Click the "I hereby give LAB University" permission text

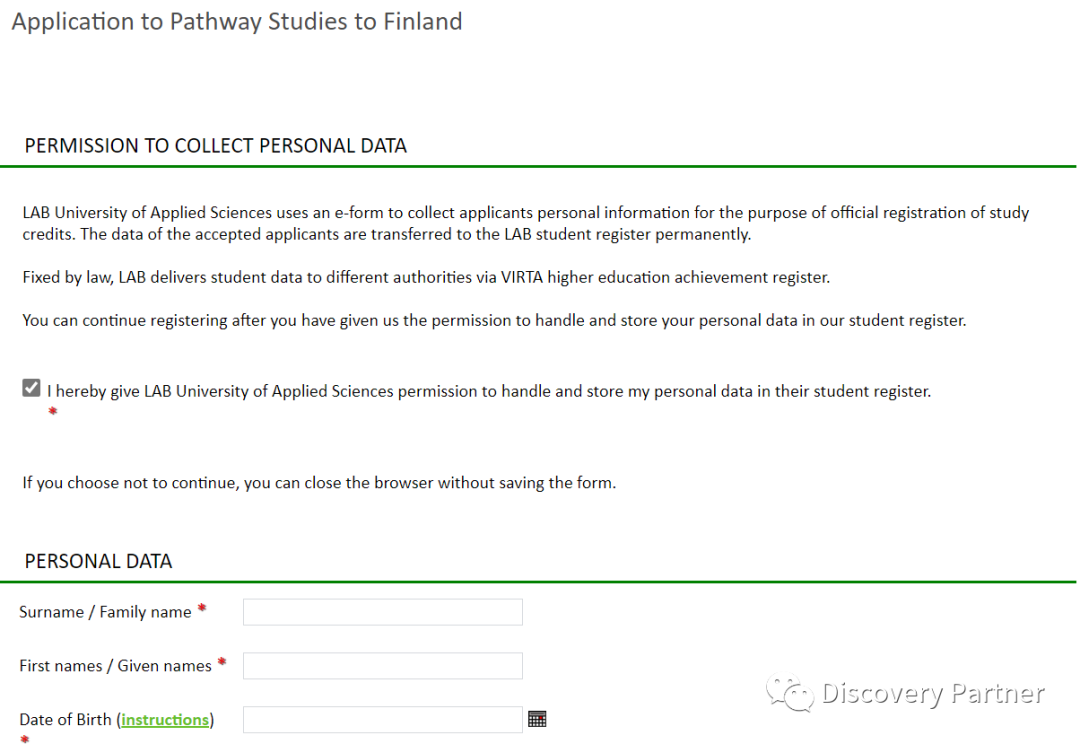coord(488,391)
